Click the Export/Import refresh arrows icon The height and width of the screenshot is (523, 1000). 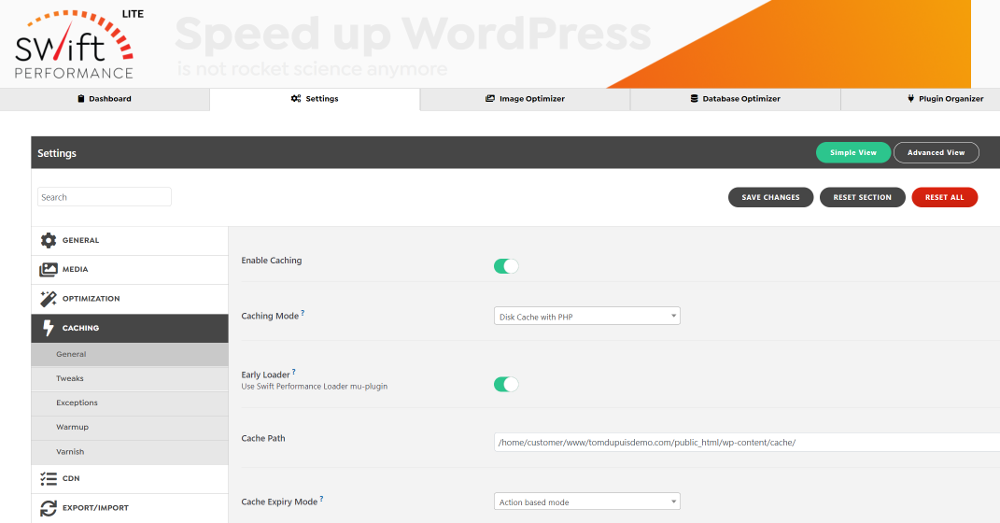pyautogui.click(x=48, y=508)
